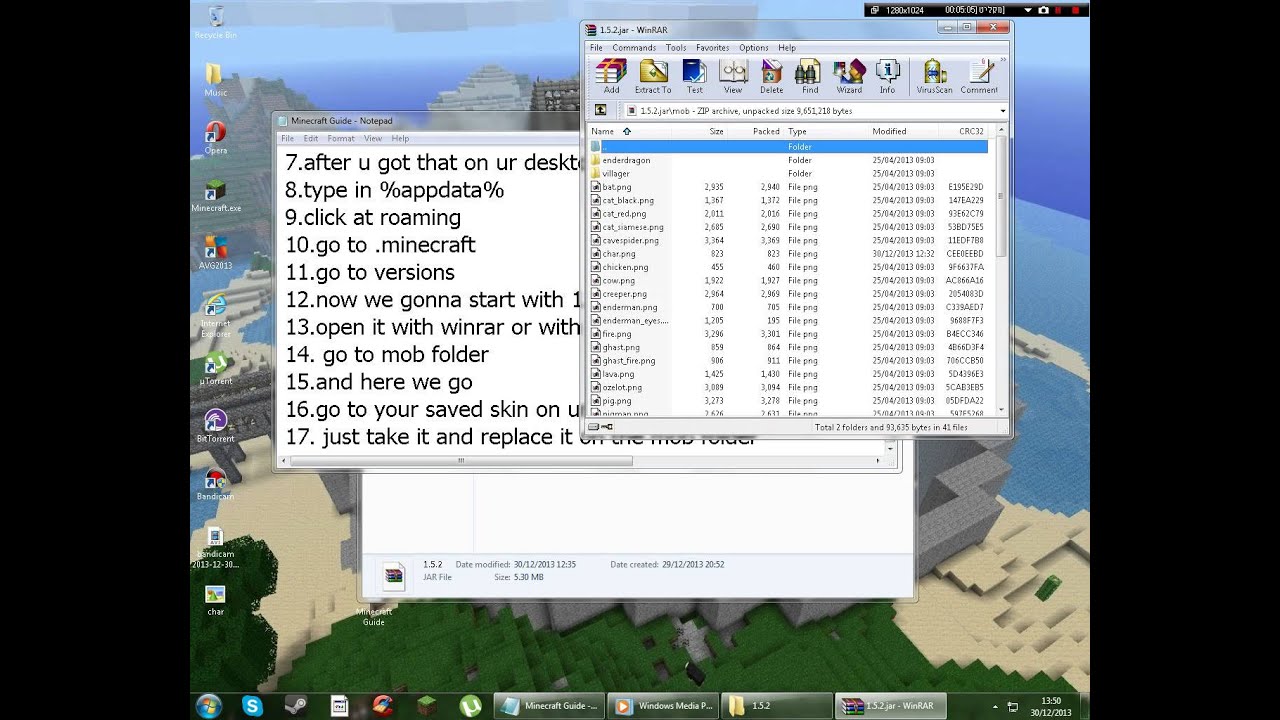Click the BitTorrent desktop icon
This screenshot has width=1280, height=720.
[215, 426]
